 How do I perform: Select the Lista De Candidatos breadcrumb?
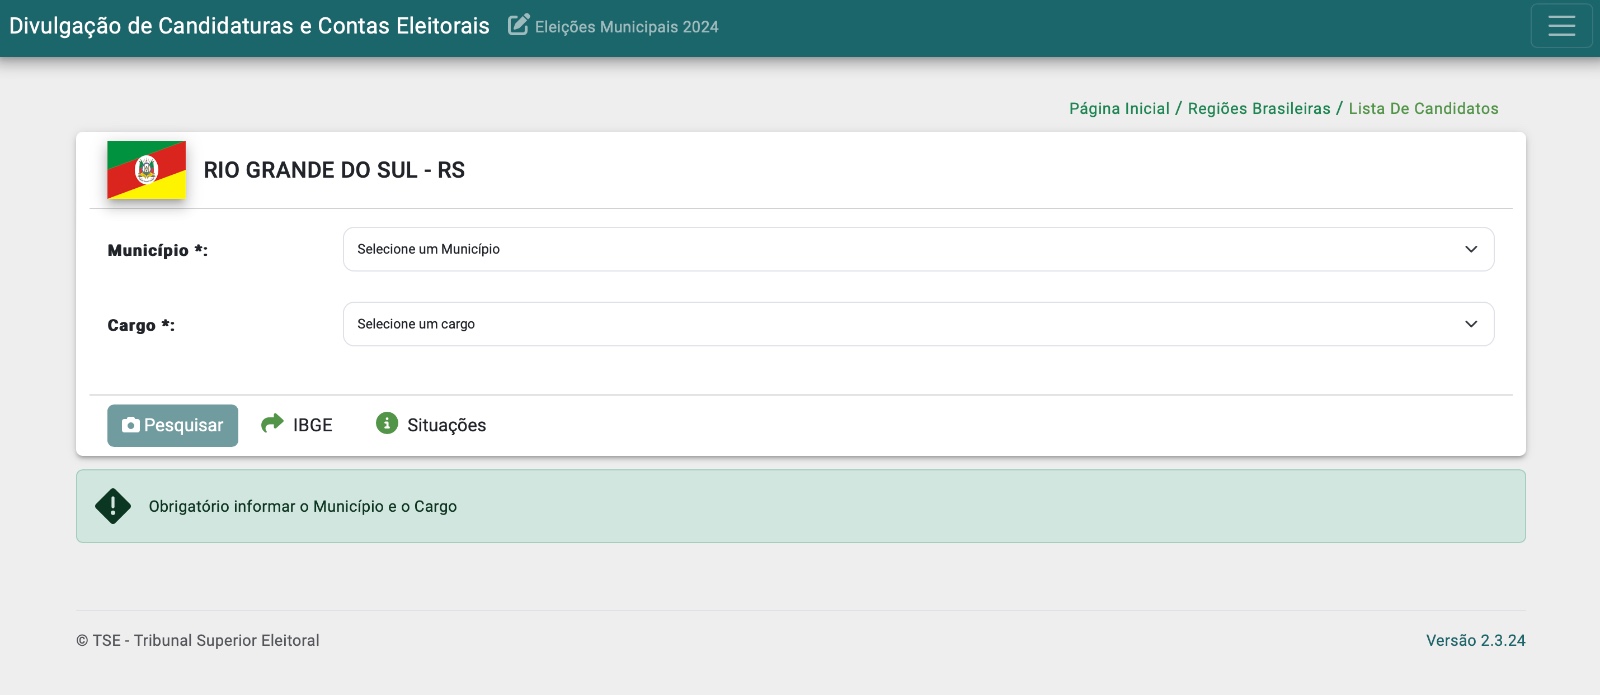(1423, 109)
